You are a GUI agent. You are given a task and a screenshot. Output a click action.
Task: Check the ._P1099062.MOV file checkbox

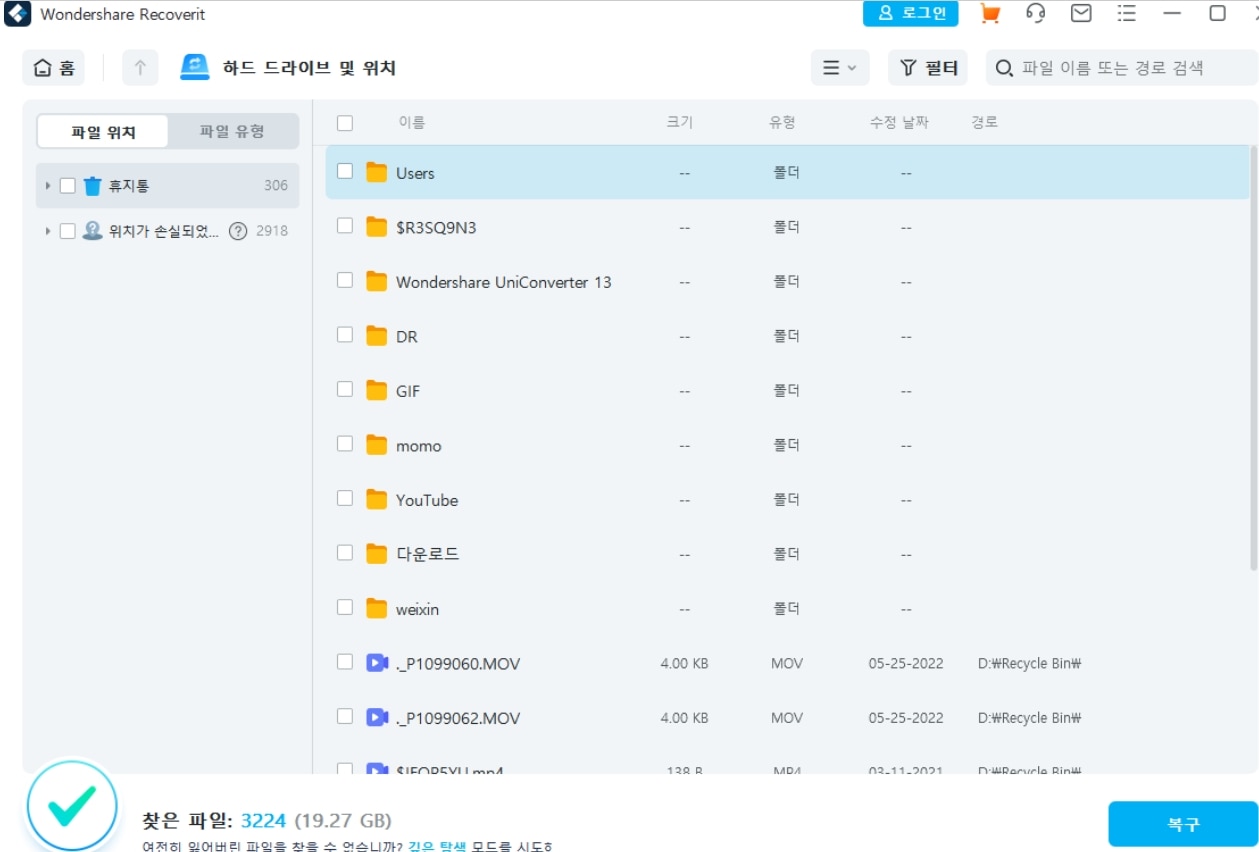[x=345, y=716]
